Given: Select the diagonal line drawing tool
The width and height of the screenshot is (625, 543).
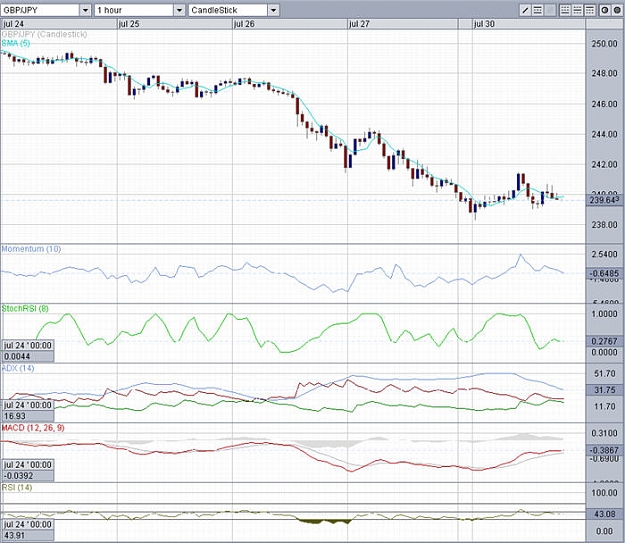Looking at the screenshot, I should click(x=525, y=10).
